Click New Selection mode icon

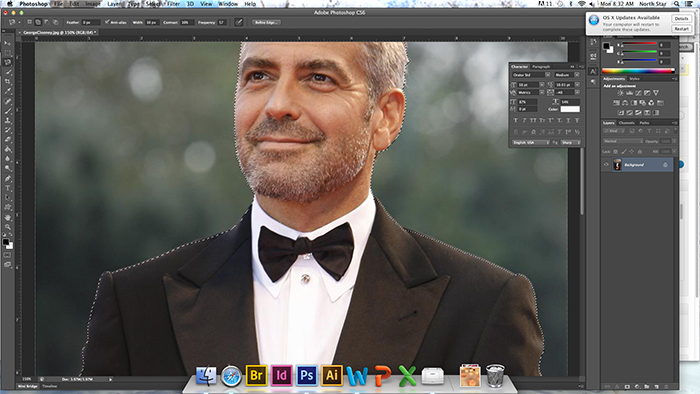[29, 22]
